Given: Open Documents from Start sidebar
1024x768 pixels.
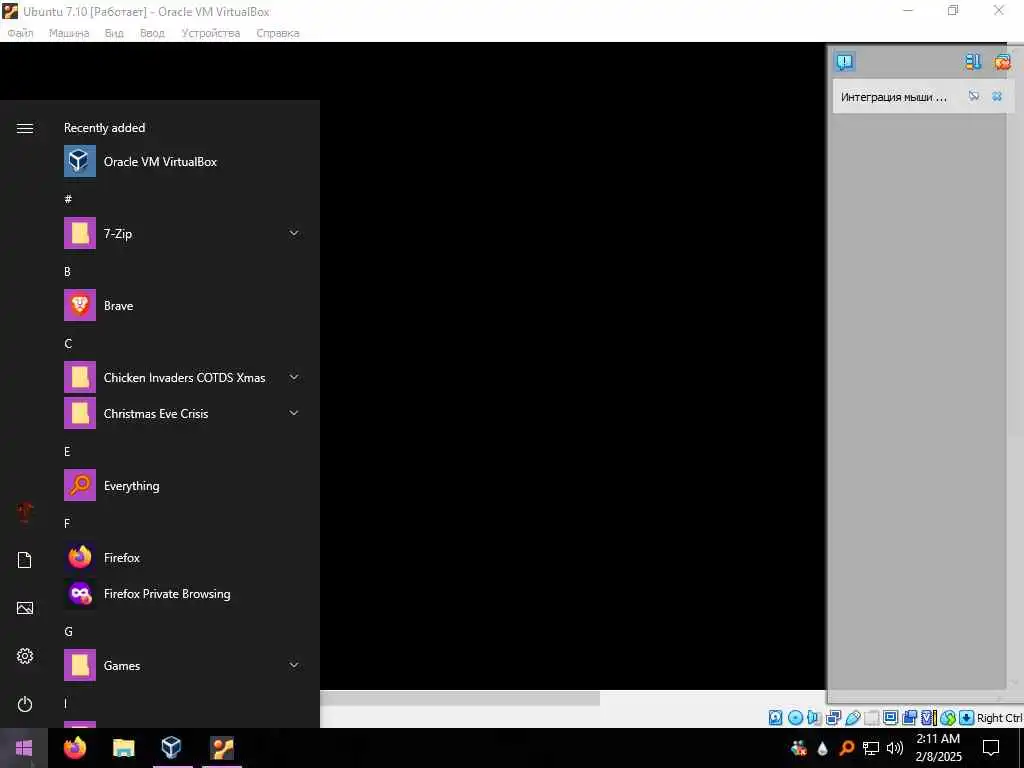Looking at the screenshot, I should [25, 560].
